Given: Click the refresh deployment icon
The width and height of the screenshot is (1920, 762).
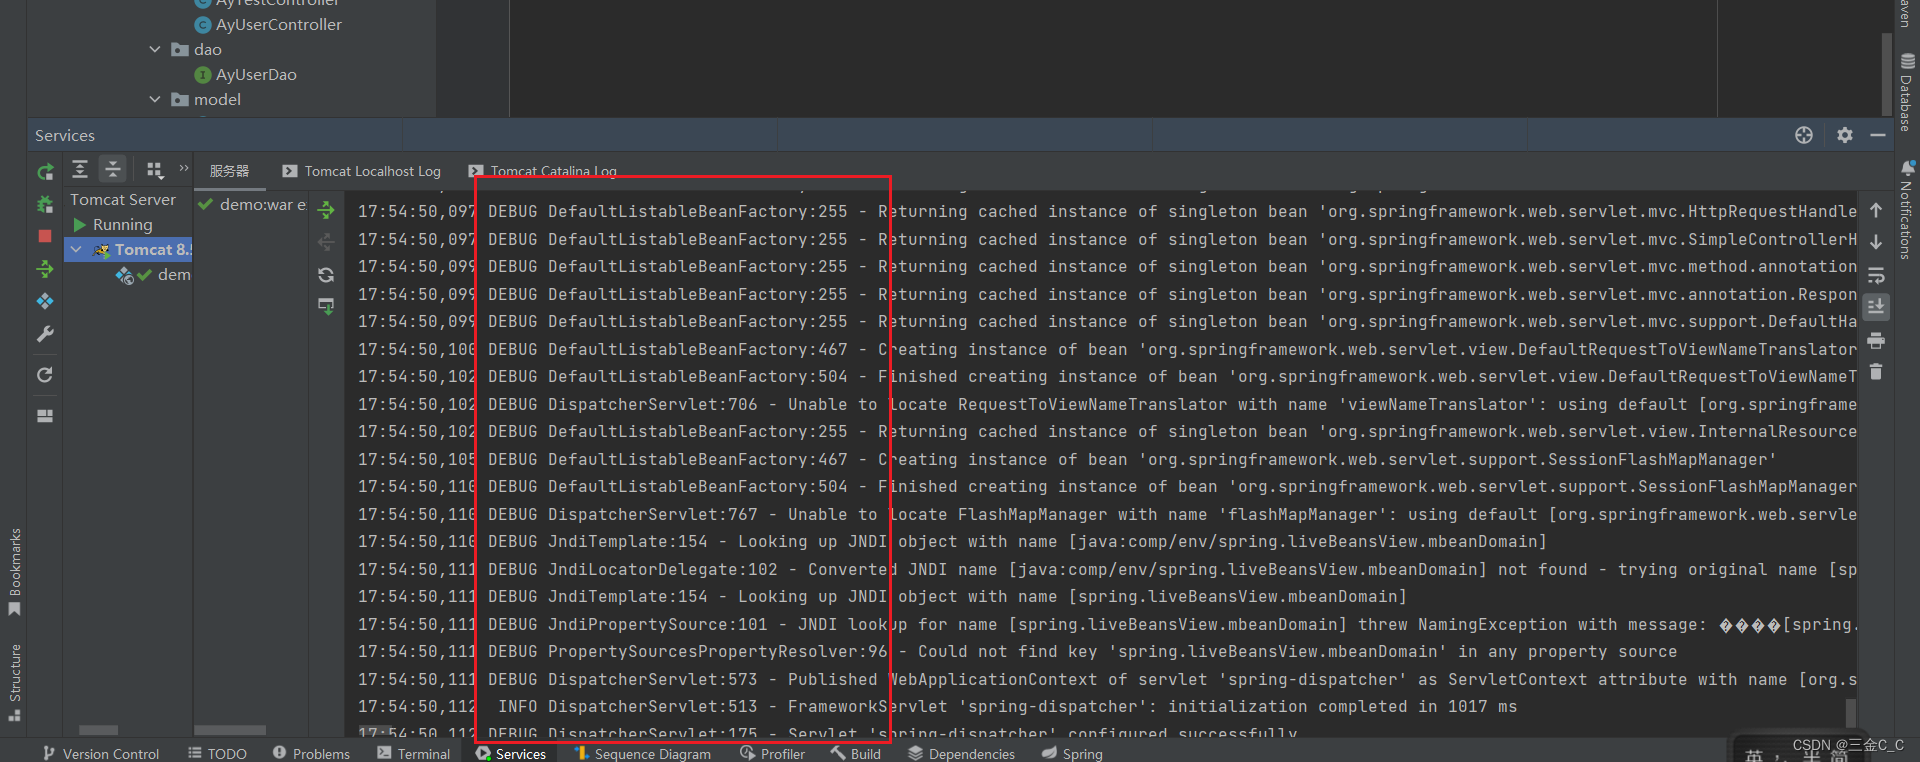Looking at the screenshot, I should (x=326, y=275).
